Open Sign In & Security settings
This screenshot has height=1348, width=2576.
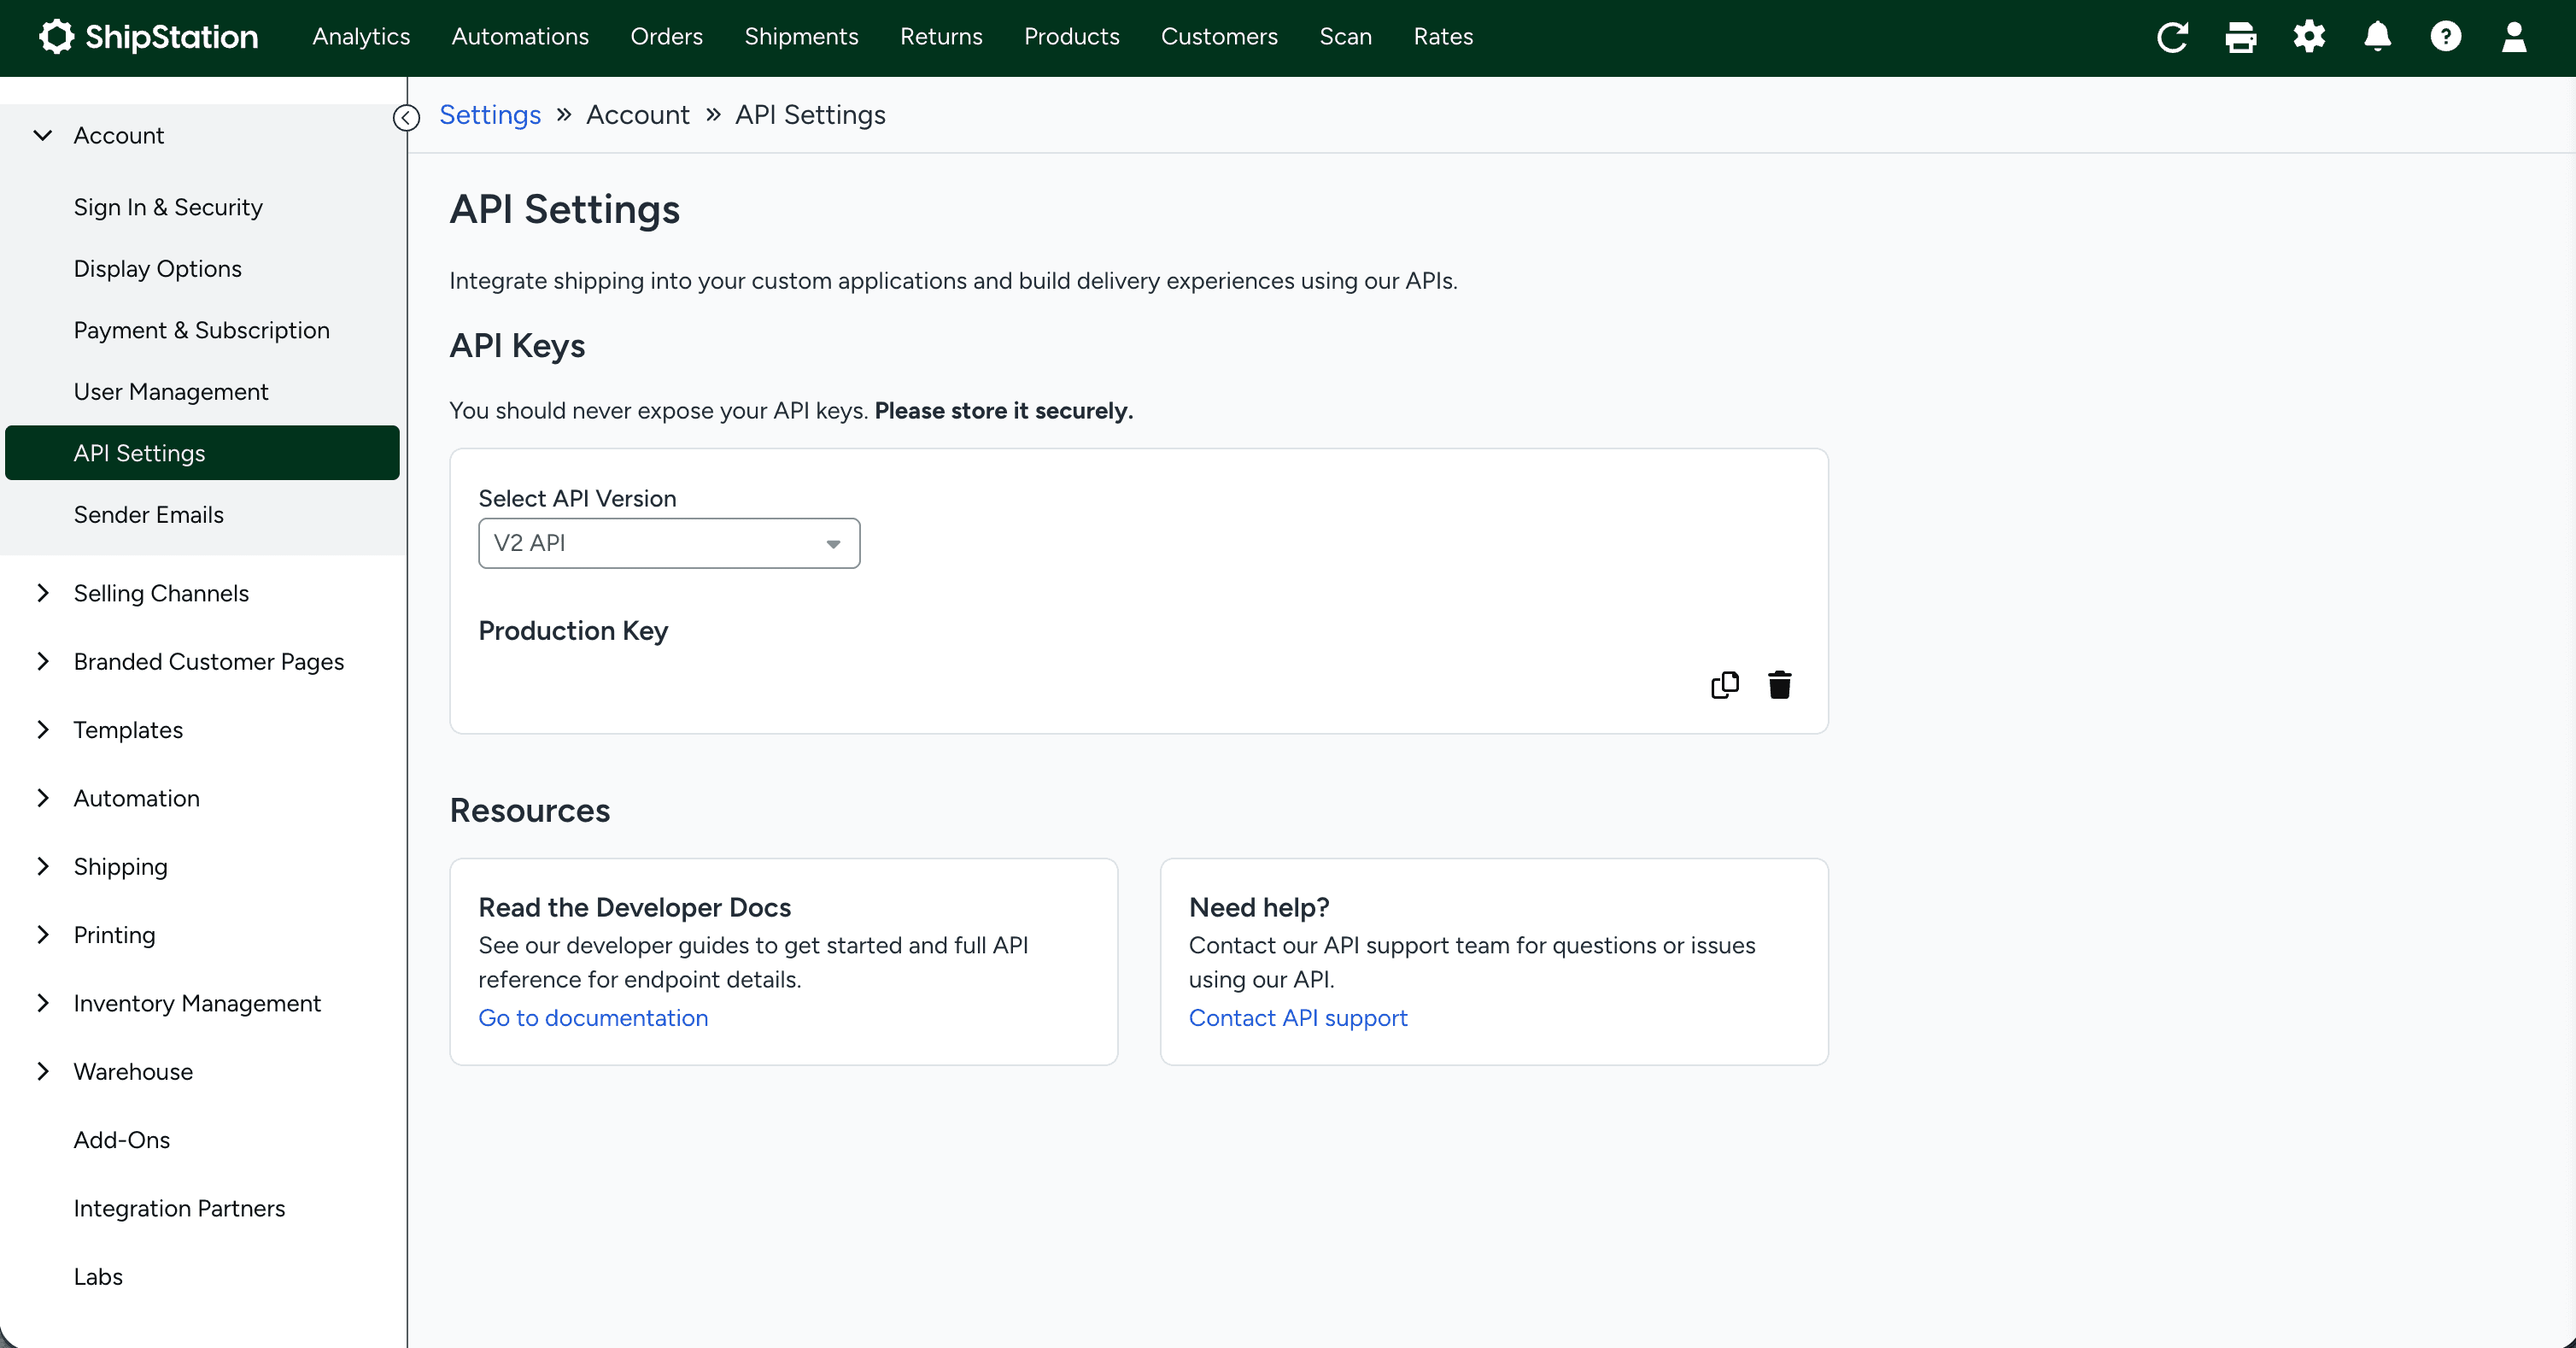coord(168,207)
